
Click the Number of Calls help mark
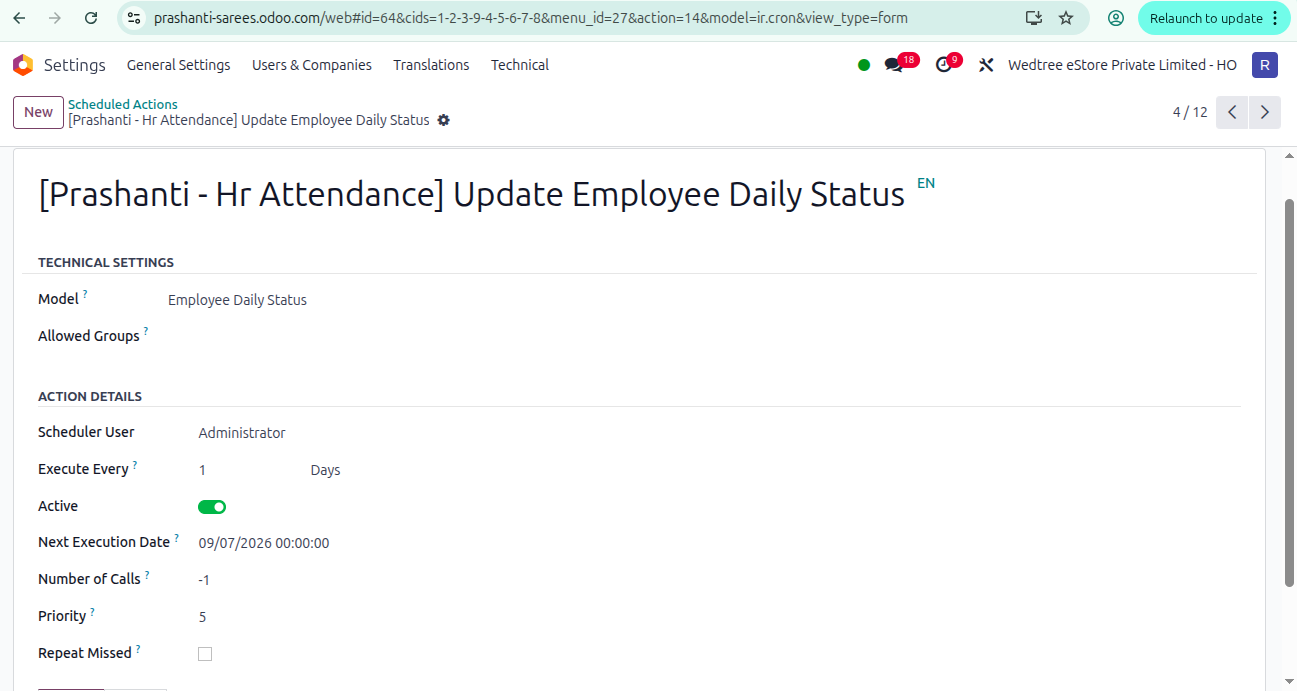pyautogui.click(x=147, y=575)
